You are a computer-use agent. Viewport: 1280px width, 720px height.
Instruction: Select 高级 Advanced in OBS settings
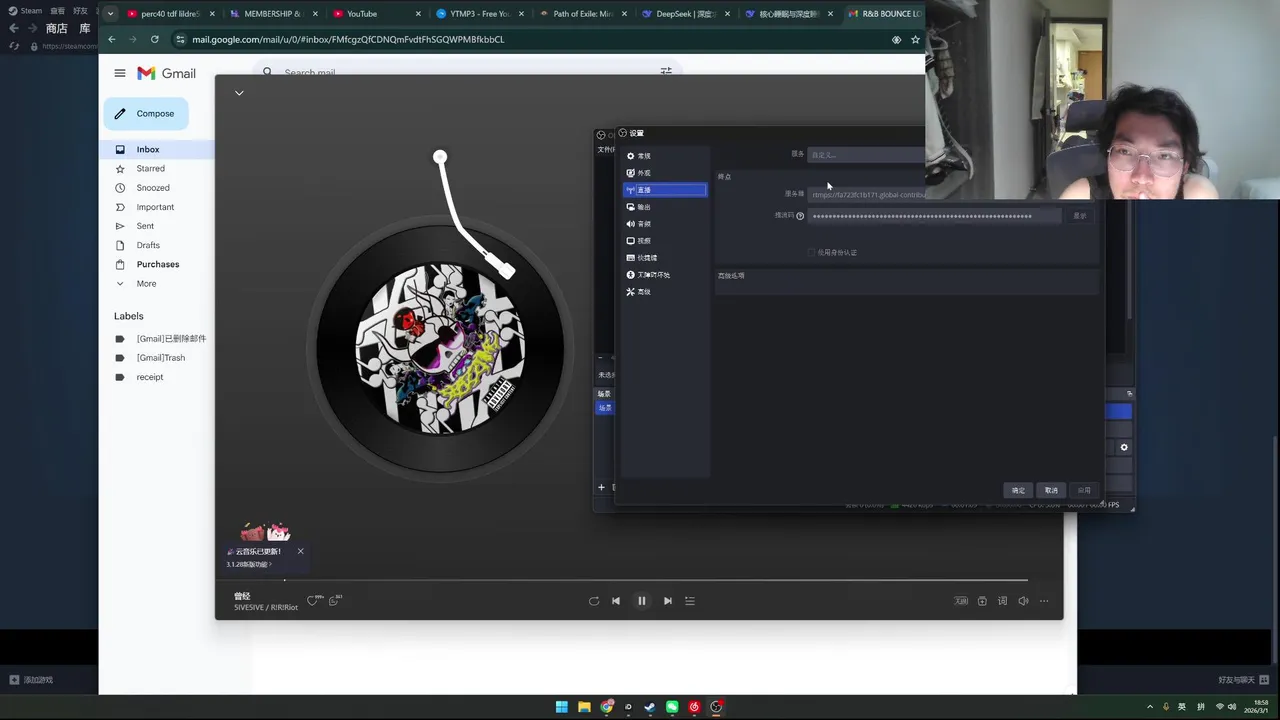665,292
